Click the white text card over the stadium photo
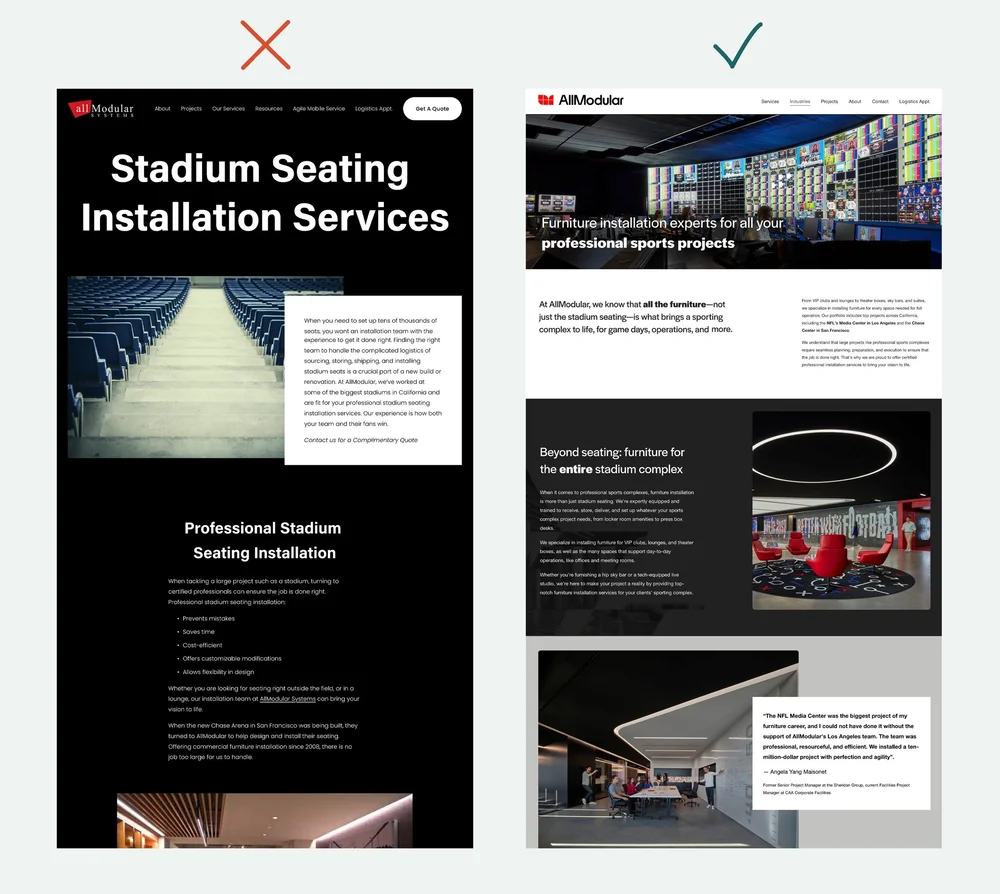 (373, 380)
